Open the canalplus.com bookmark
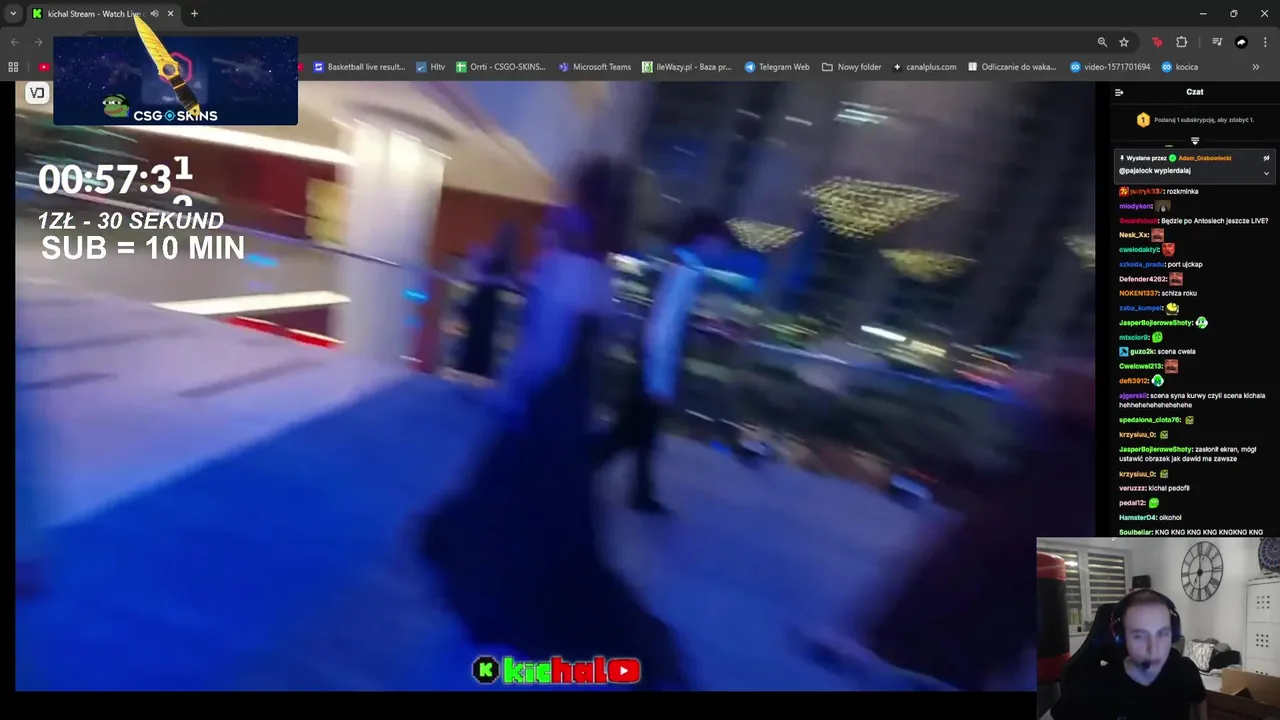 point(925,67)
